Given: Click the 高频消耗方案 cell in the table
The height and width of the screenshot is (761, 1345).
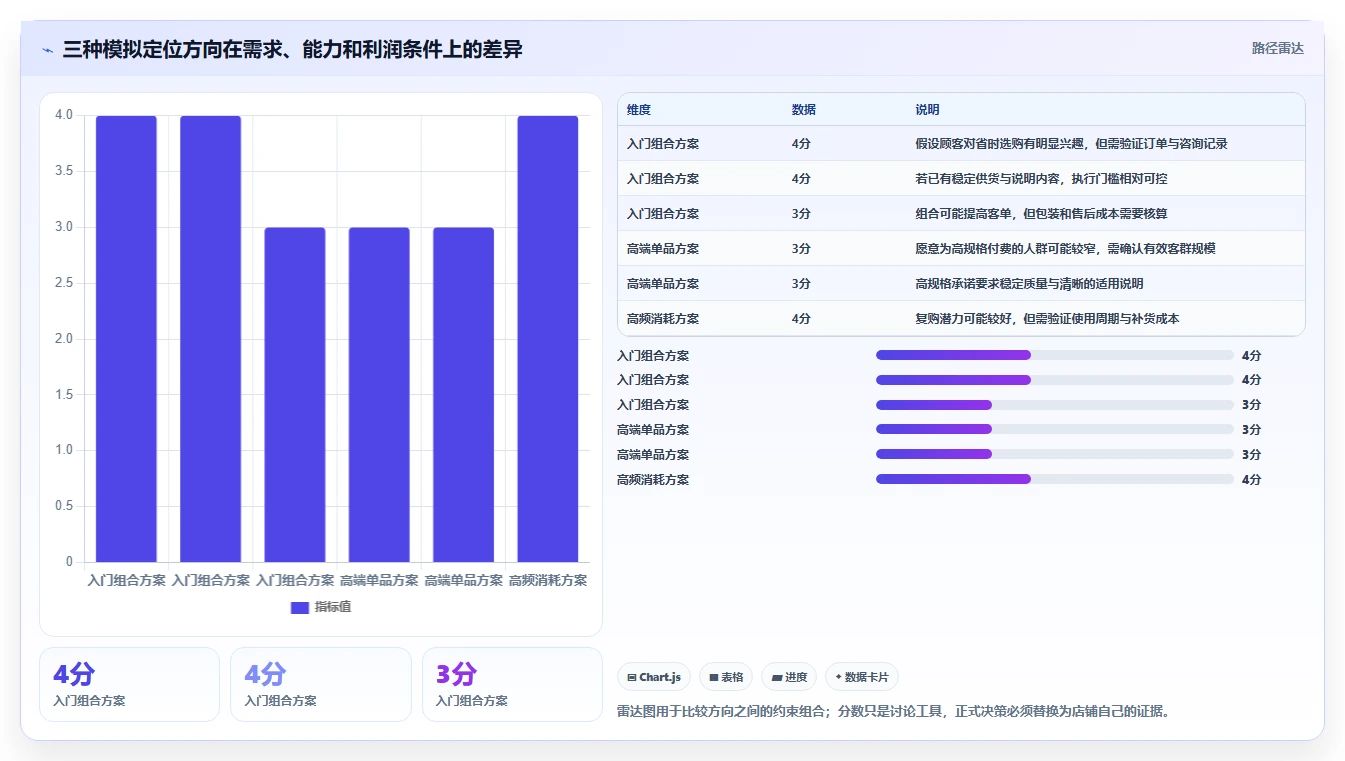Looking at the screenshot, I should tap(663, 319).
